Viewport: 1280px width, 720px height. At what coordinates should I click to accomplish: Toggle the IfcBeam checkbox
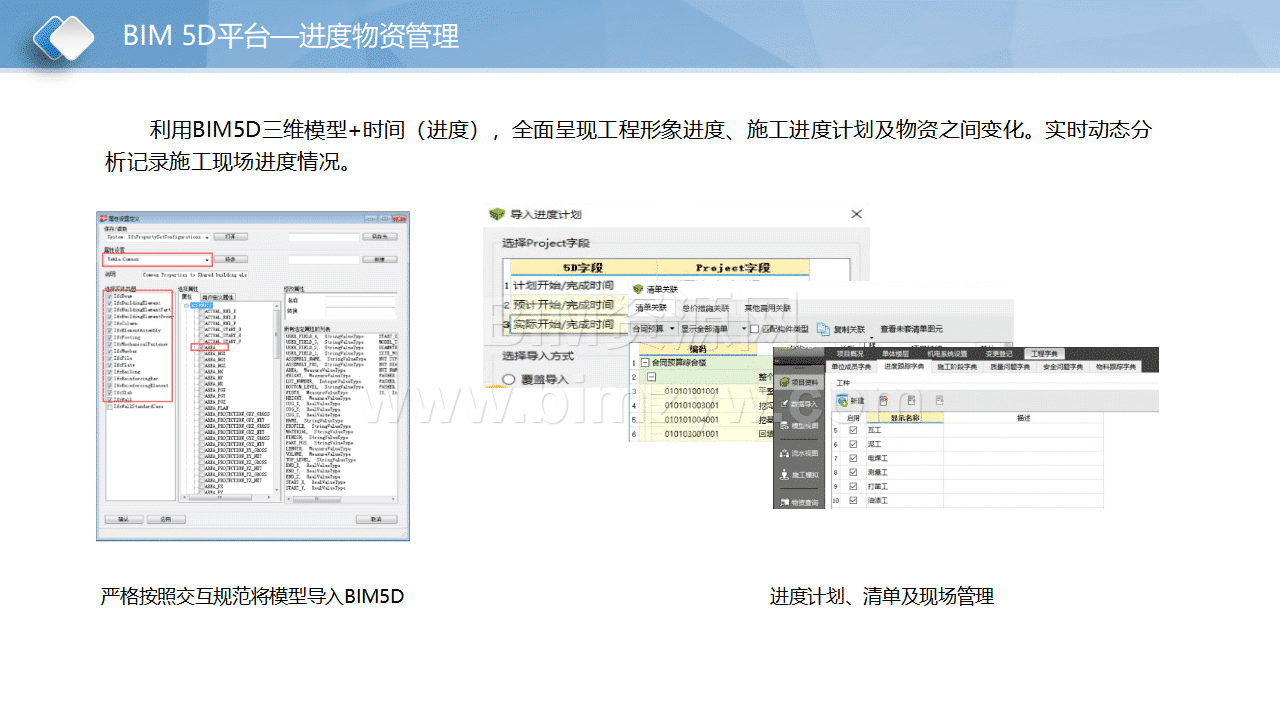click(110, 296)
